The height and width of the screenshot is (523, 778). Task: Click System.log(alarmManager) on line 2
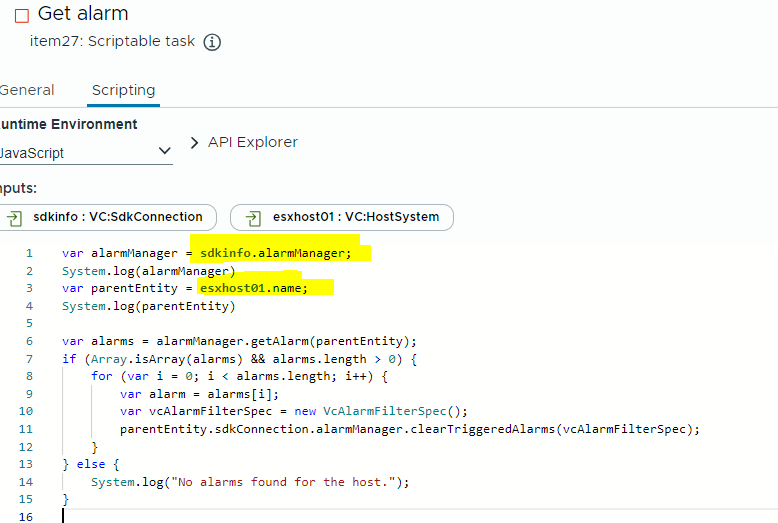(148, 271)
